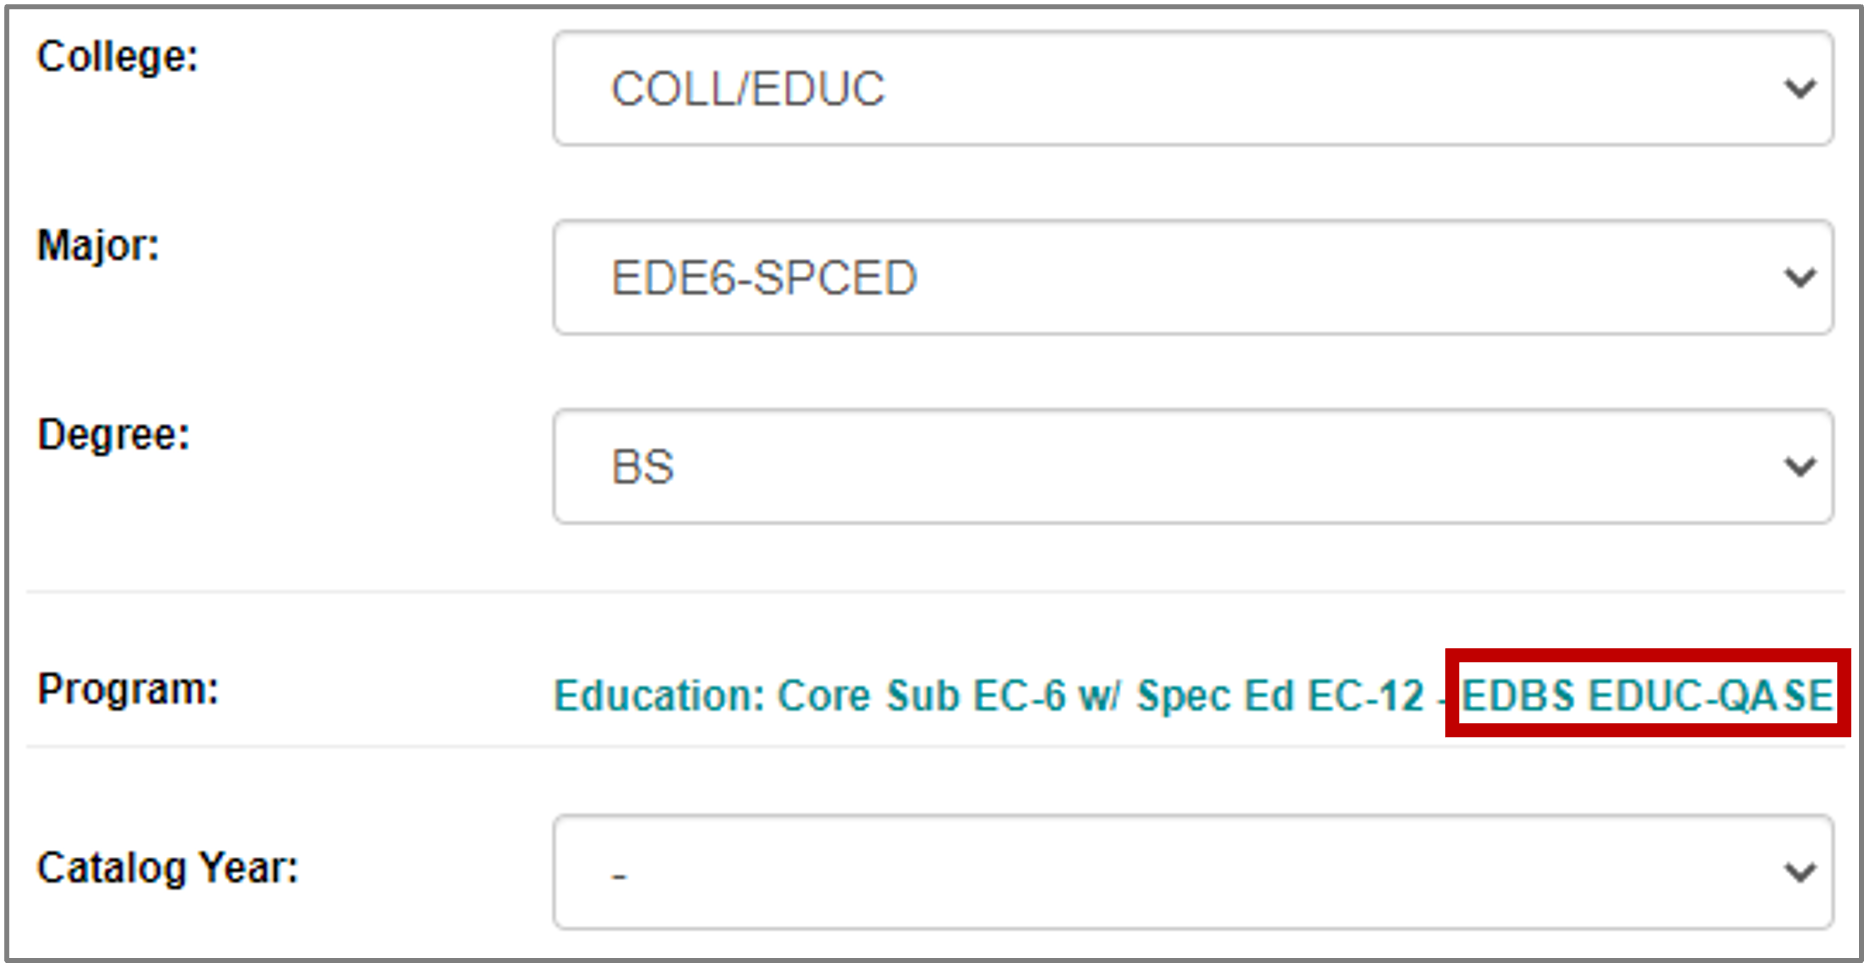Click the highlighted EDBS EDUC-QASE program code
The width and height of the screenshot is (1870, 971).
1647,696
